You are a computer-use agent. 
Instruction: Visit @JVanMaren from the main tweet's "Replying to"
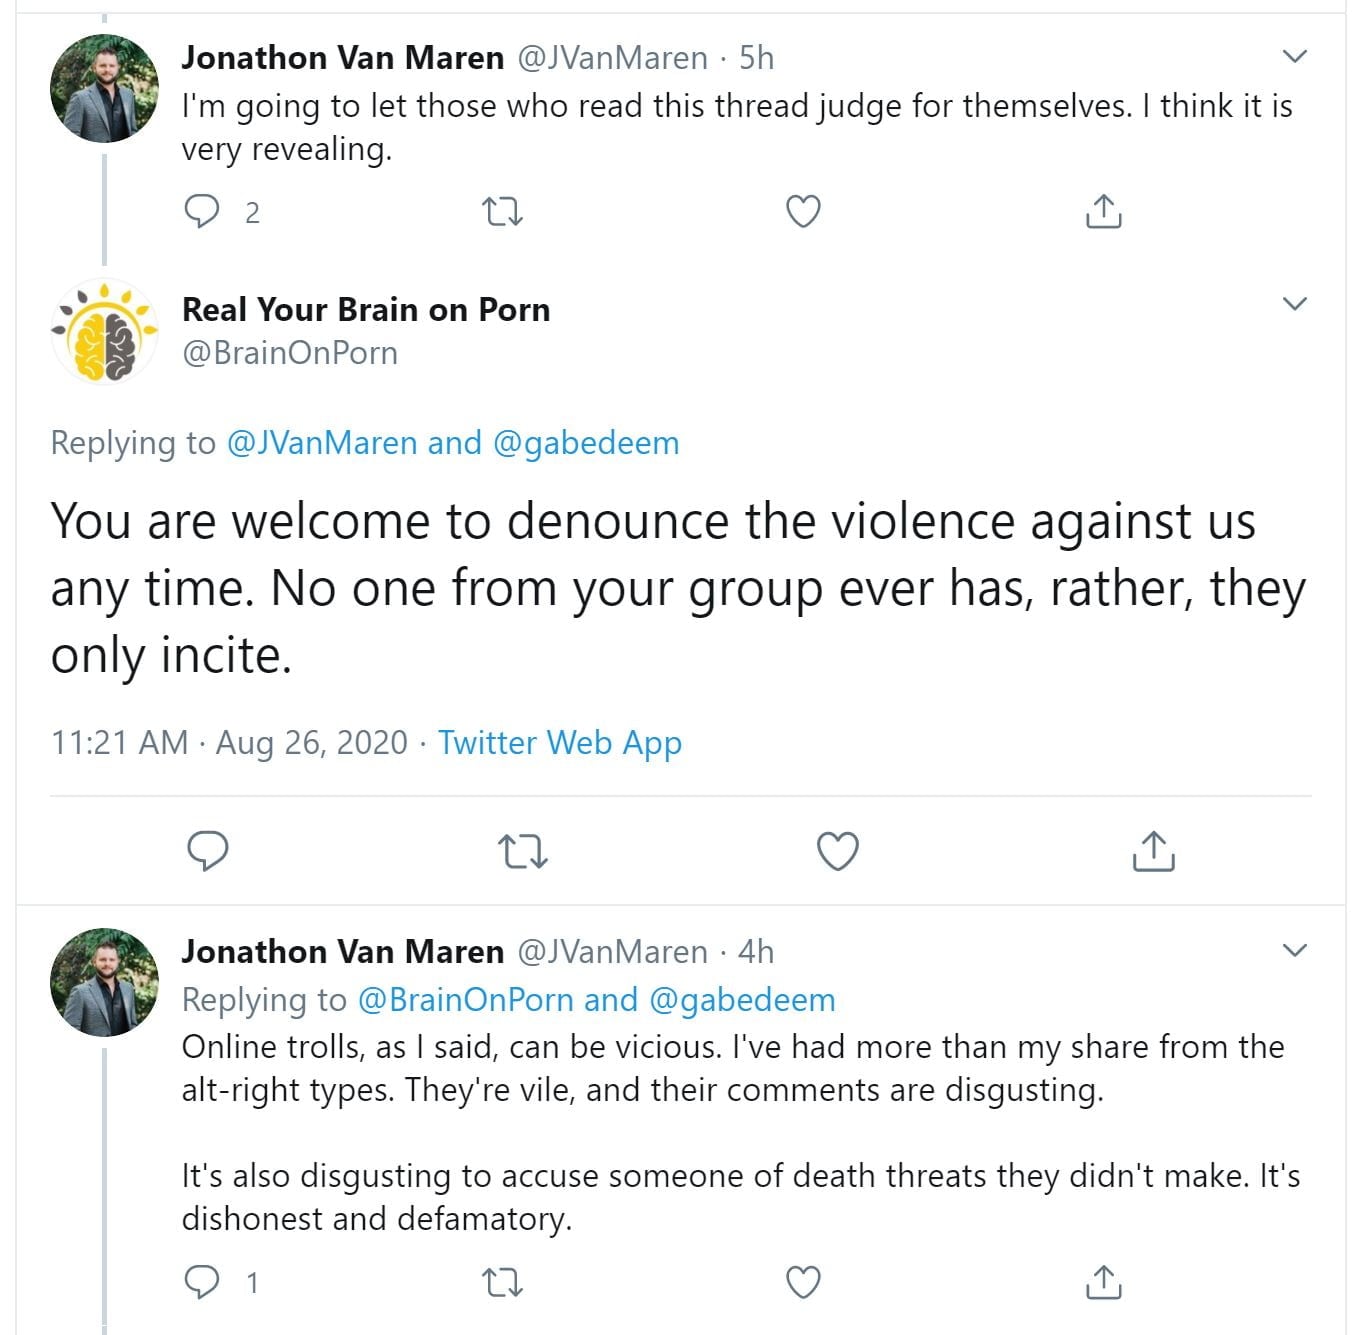pos(322,442)
